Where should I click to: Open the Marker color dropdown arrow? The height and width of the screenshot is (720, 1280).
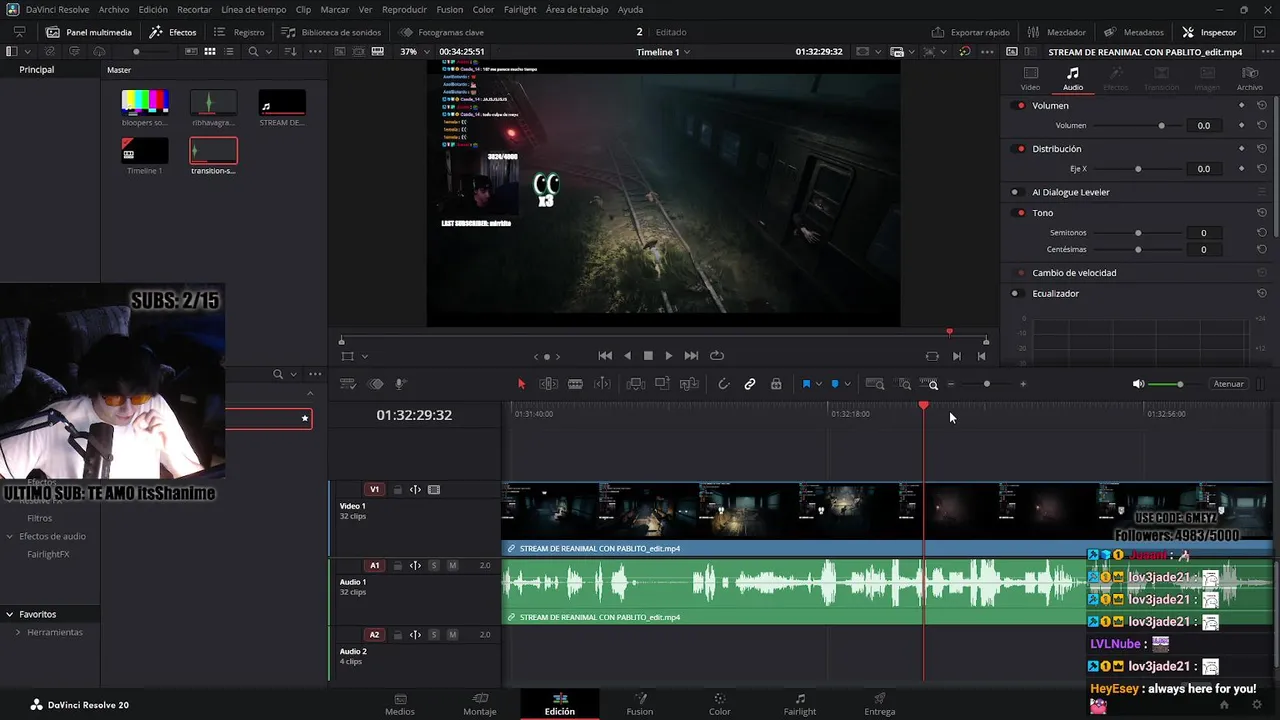(848, 384)
